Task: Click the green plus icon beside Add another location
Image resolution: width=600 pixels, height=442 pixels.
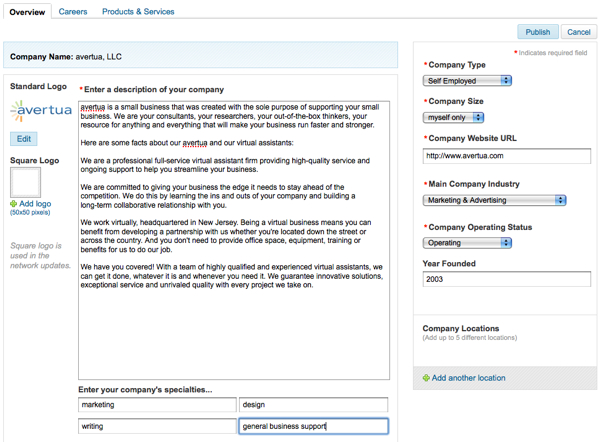Action: point(427,378)
